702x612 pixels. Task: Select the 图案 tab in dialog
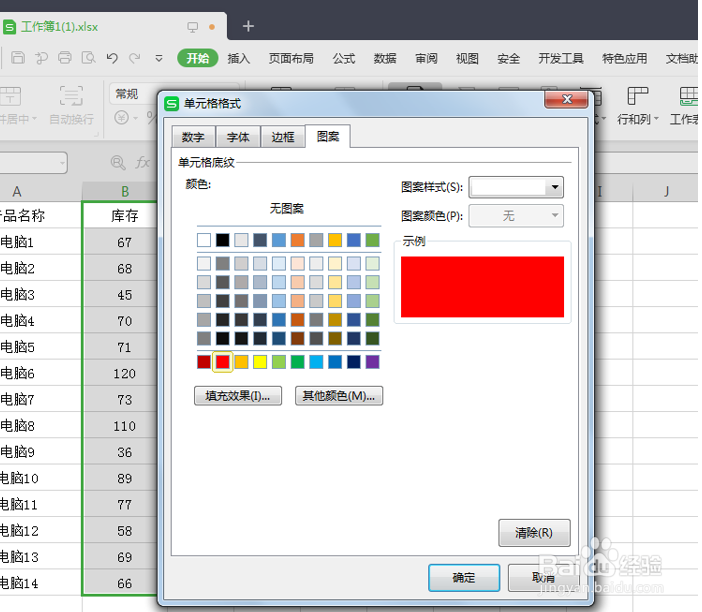[x=328, y=136]
